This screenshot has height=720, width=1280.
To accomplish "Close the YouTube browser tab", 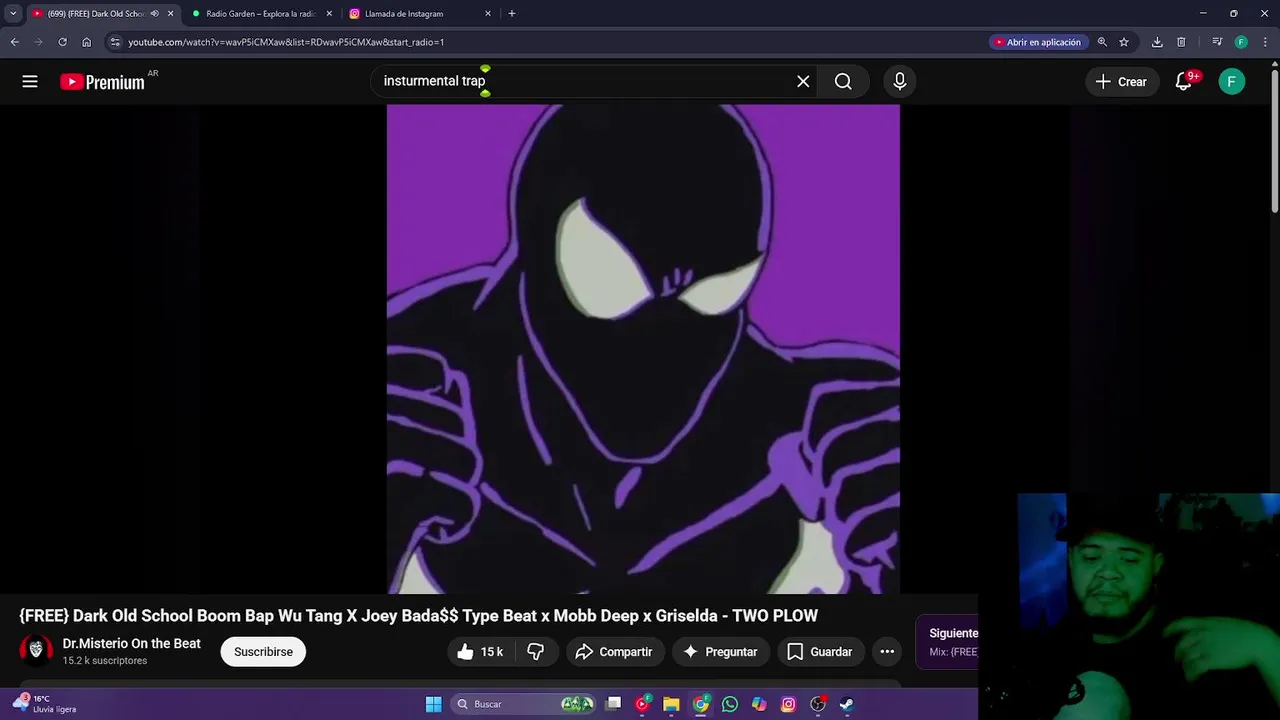I will pos(170,14).
